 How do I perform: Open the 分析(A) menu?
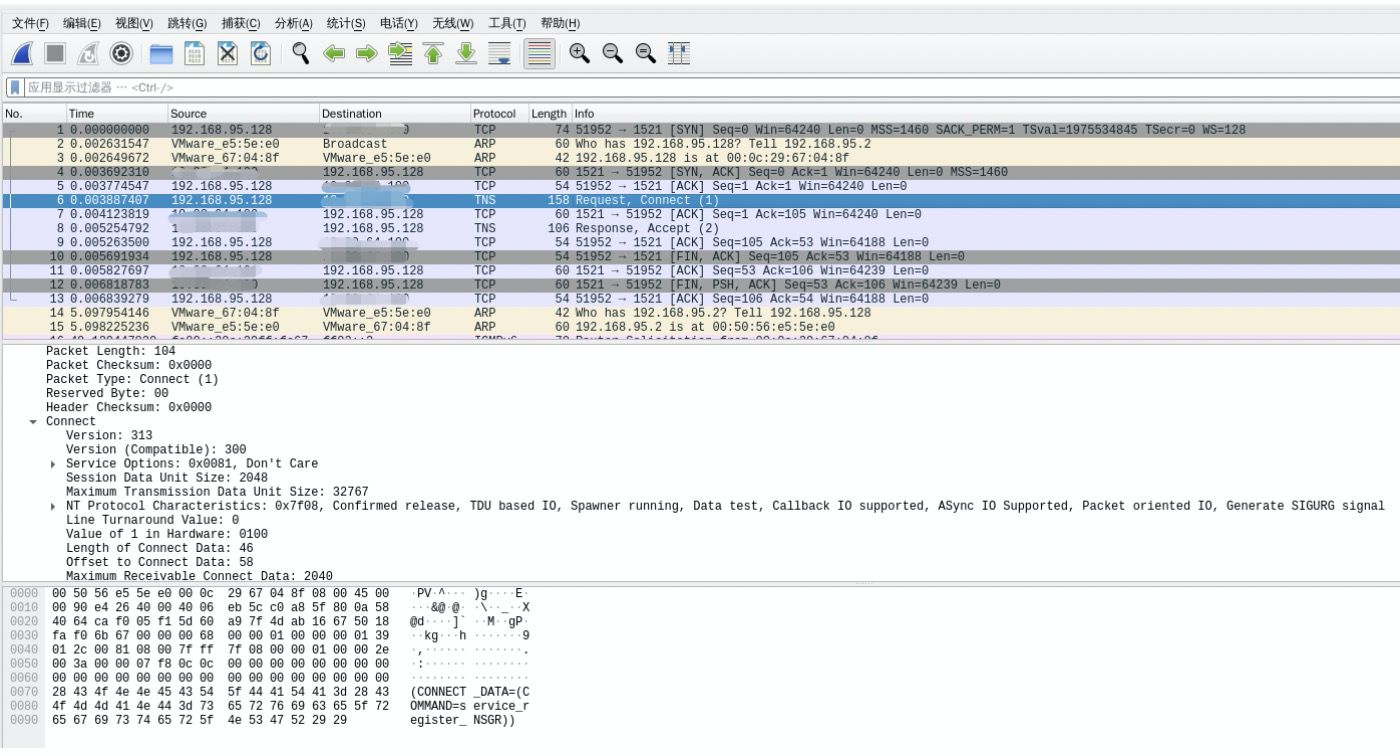click(293, 23)
